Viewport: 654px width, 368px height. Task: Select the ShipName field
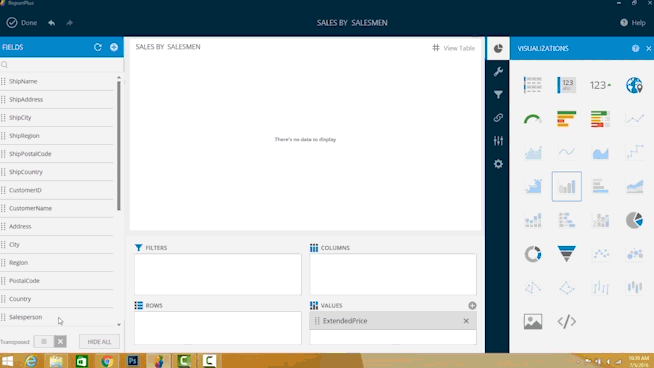(x=57, y=81)
